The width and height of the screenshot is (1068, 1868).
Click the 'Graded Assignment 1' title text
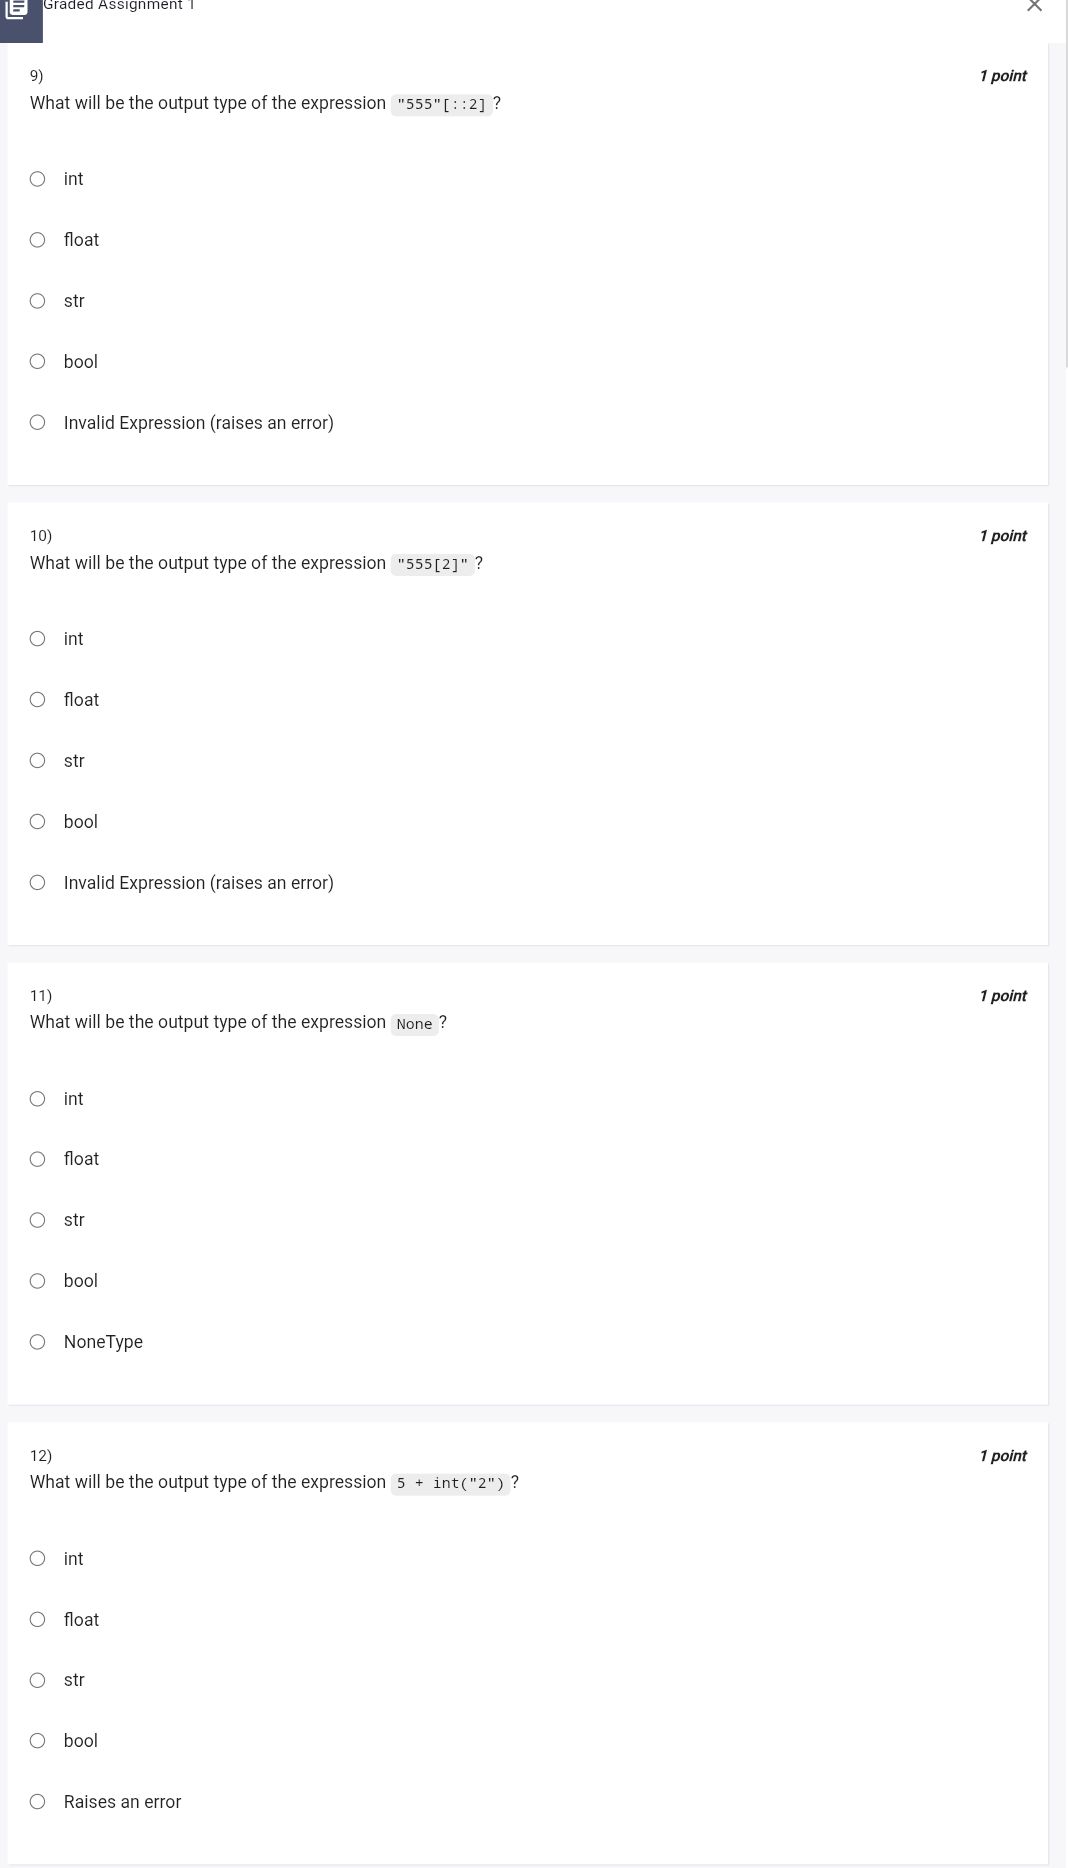(x=119, y=6)
